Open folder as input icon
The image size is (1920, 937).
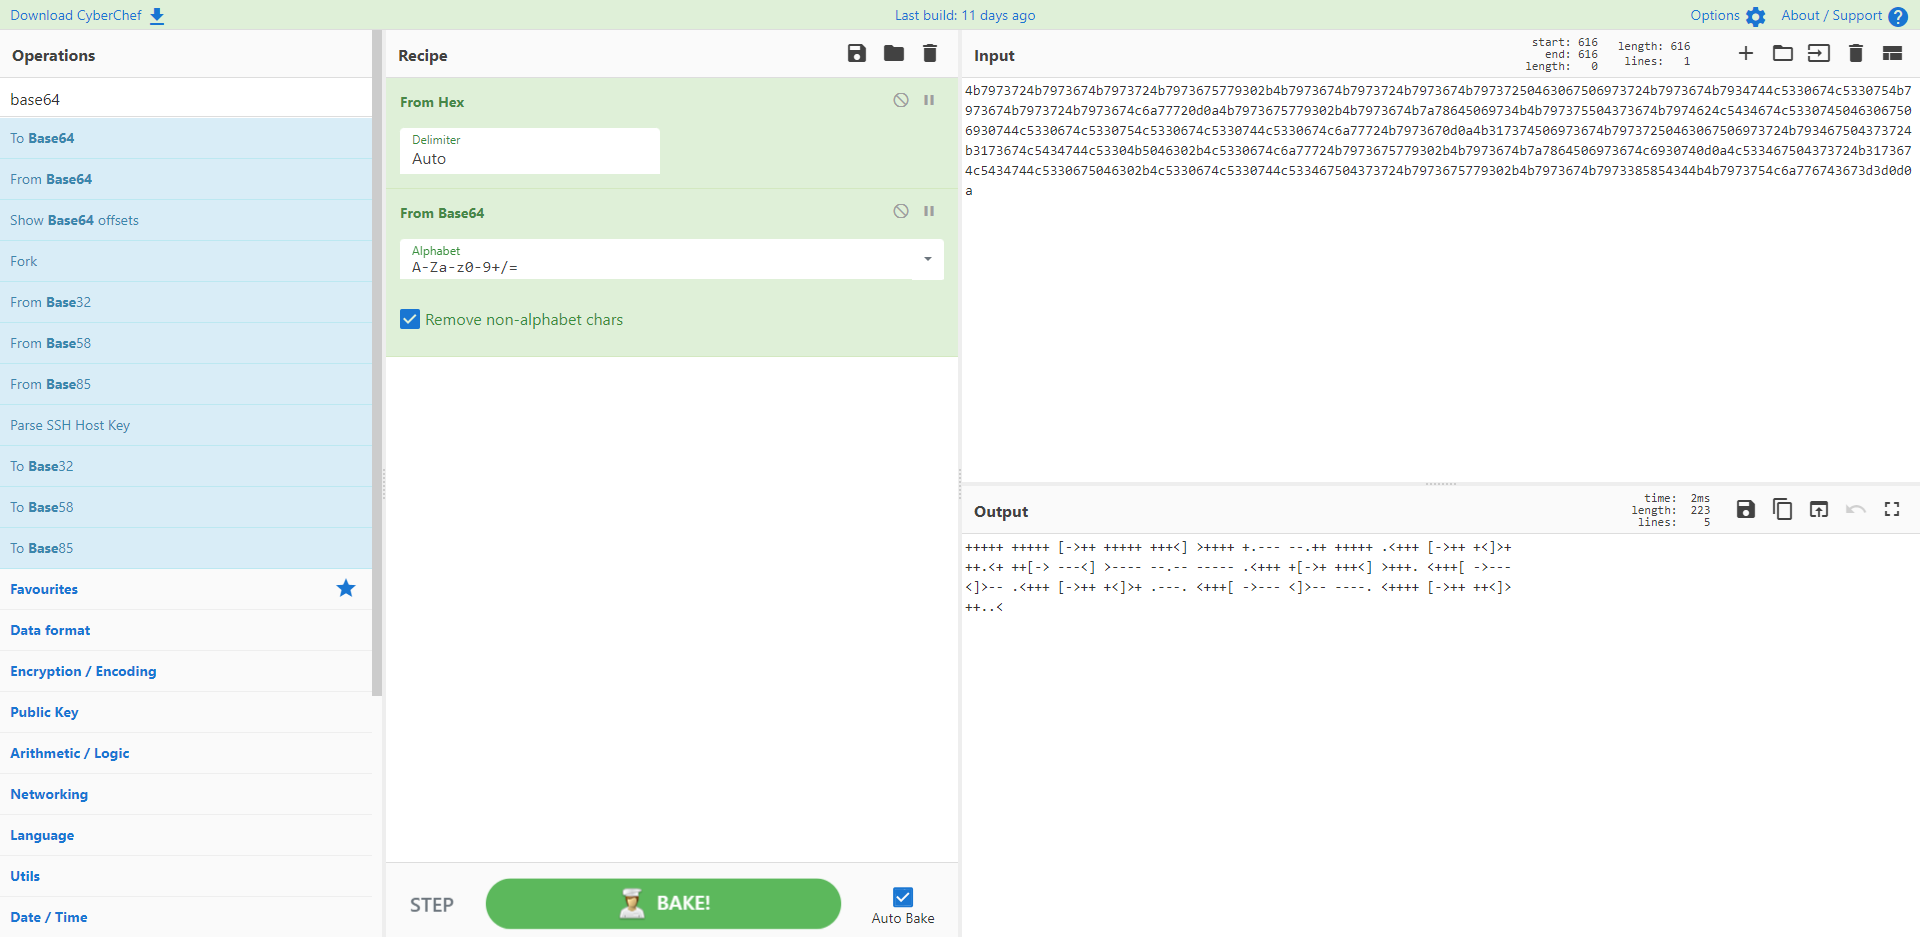1783,54
